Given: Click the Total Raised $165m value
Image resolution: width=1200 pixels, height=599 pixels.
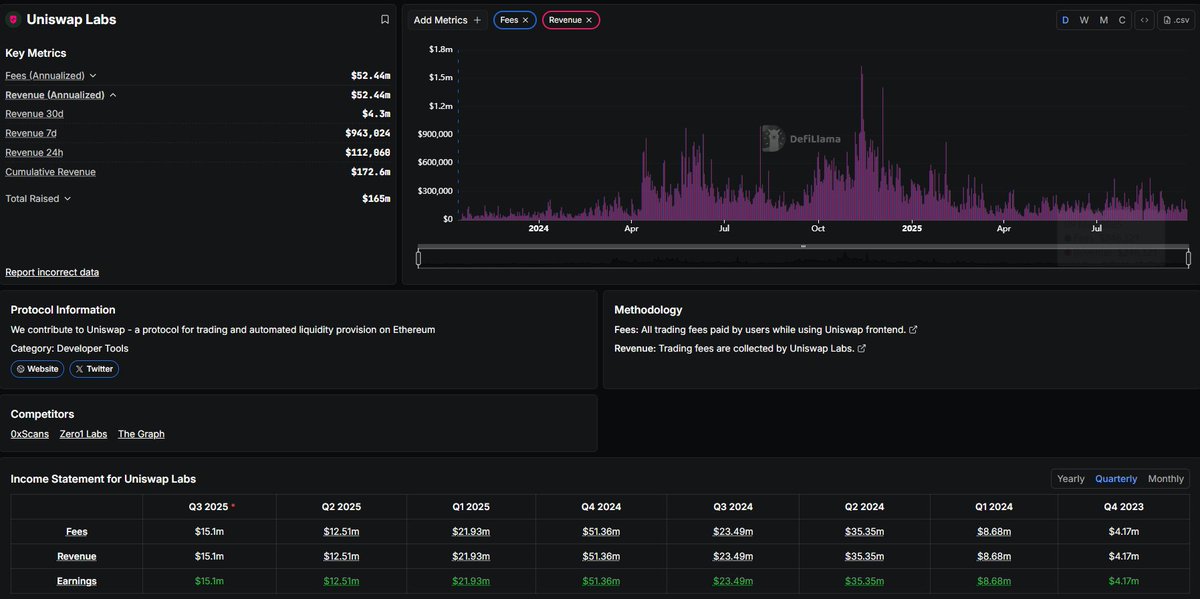Looking at the screenshot, I should [x=376, y=198].
